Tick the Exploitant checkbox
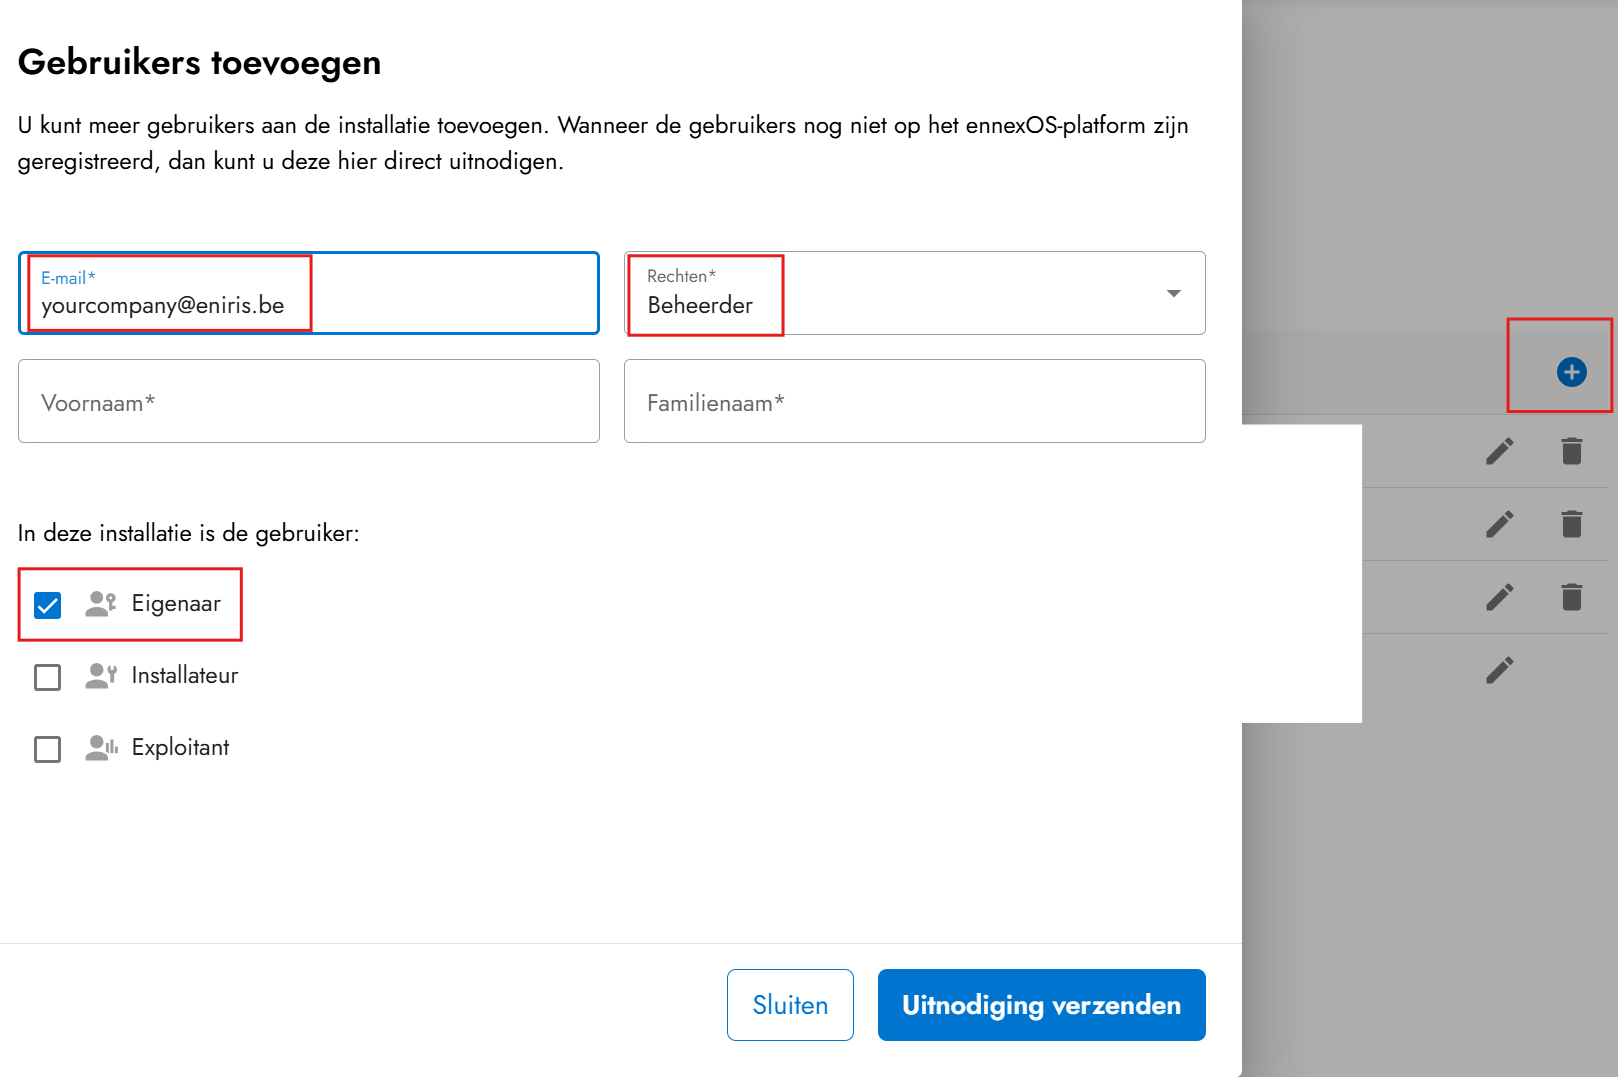The image size is (1618, 1077). [47, 749]
